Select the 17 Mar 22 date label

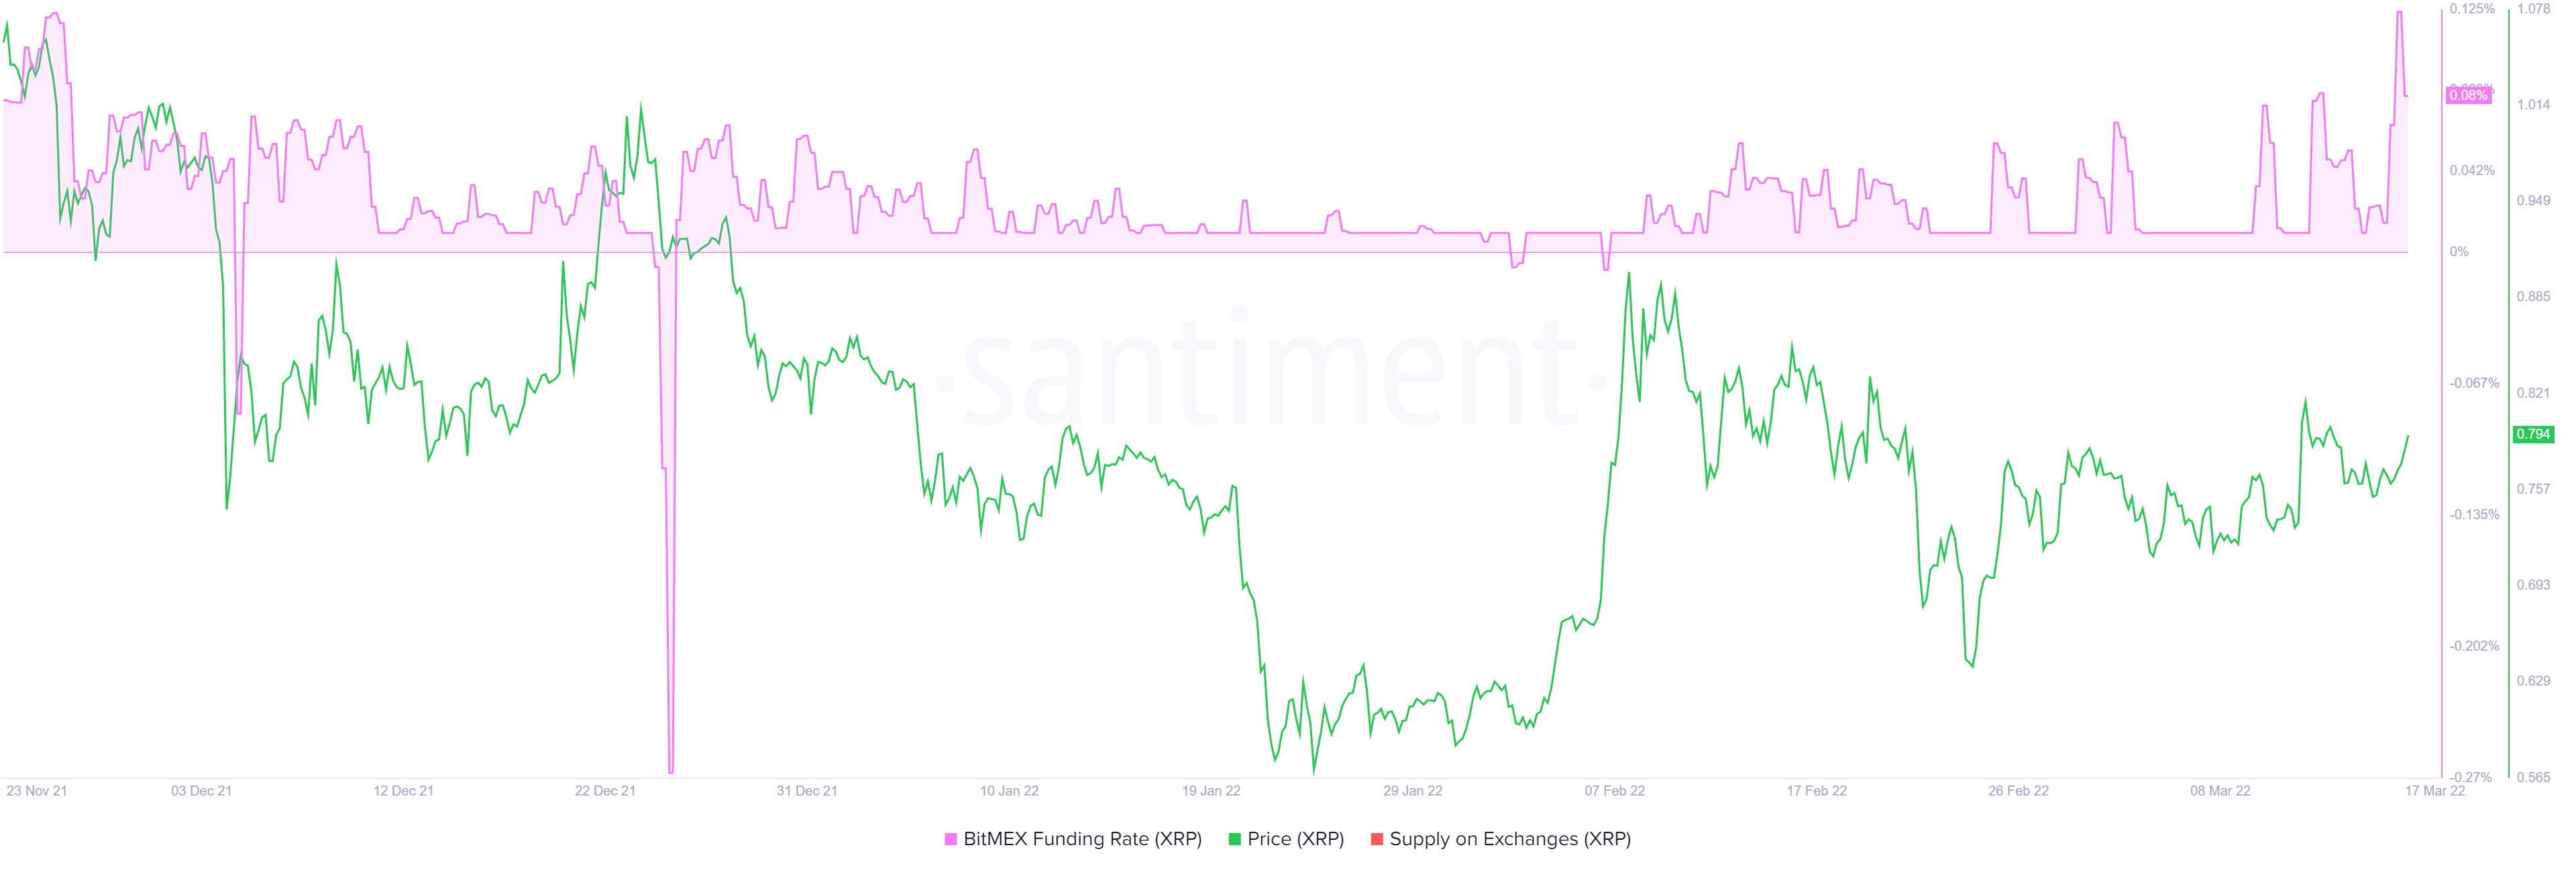tap(2435, 791)
